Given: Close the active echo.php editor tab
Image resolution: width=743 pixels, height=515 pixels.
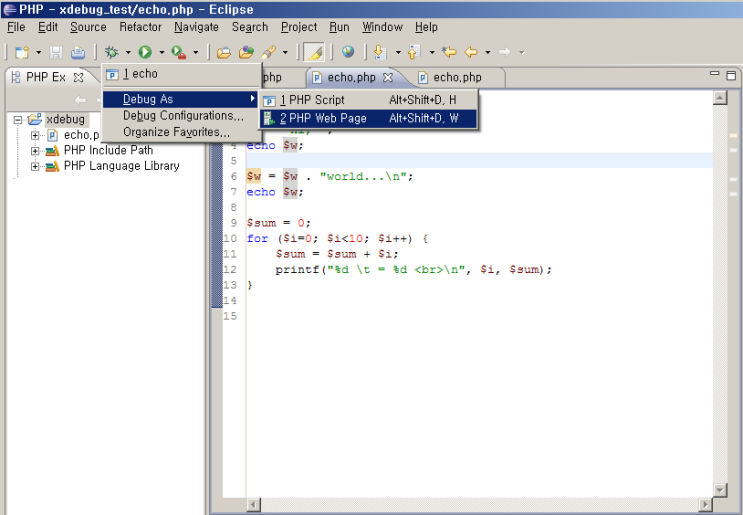Looking at the screenshot, I should click(x=388, y=77).
